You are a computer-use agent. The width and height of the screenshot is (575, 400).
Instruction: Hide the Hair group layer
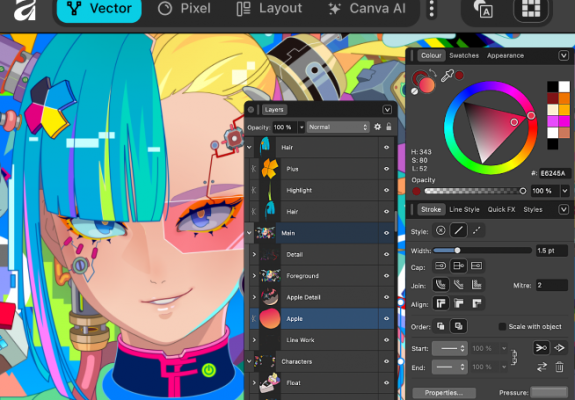(x=387, y=147)
